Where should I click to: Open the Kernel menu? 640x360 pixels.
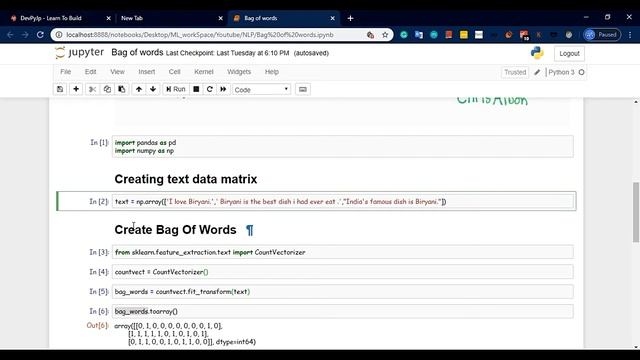[x=204, y=72]
